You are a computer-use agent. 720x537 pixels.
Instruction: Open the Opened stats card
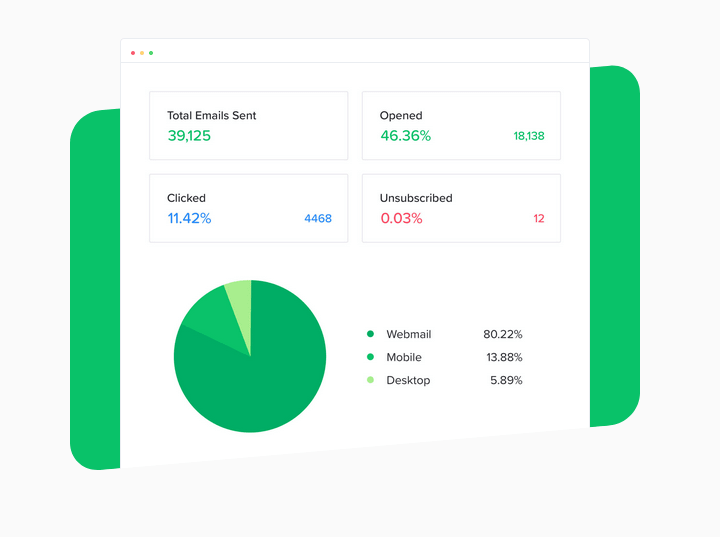pyautogui.click(x=461, y=126)
